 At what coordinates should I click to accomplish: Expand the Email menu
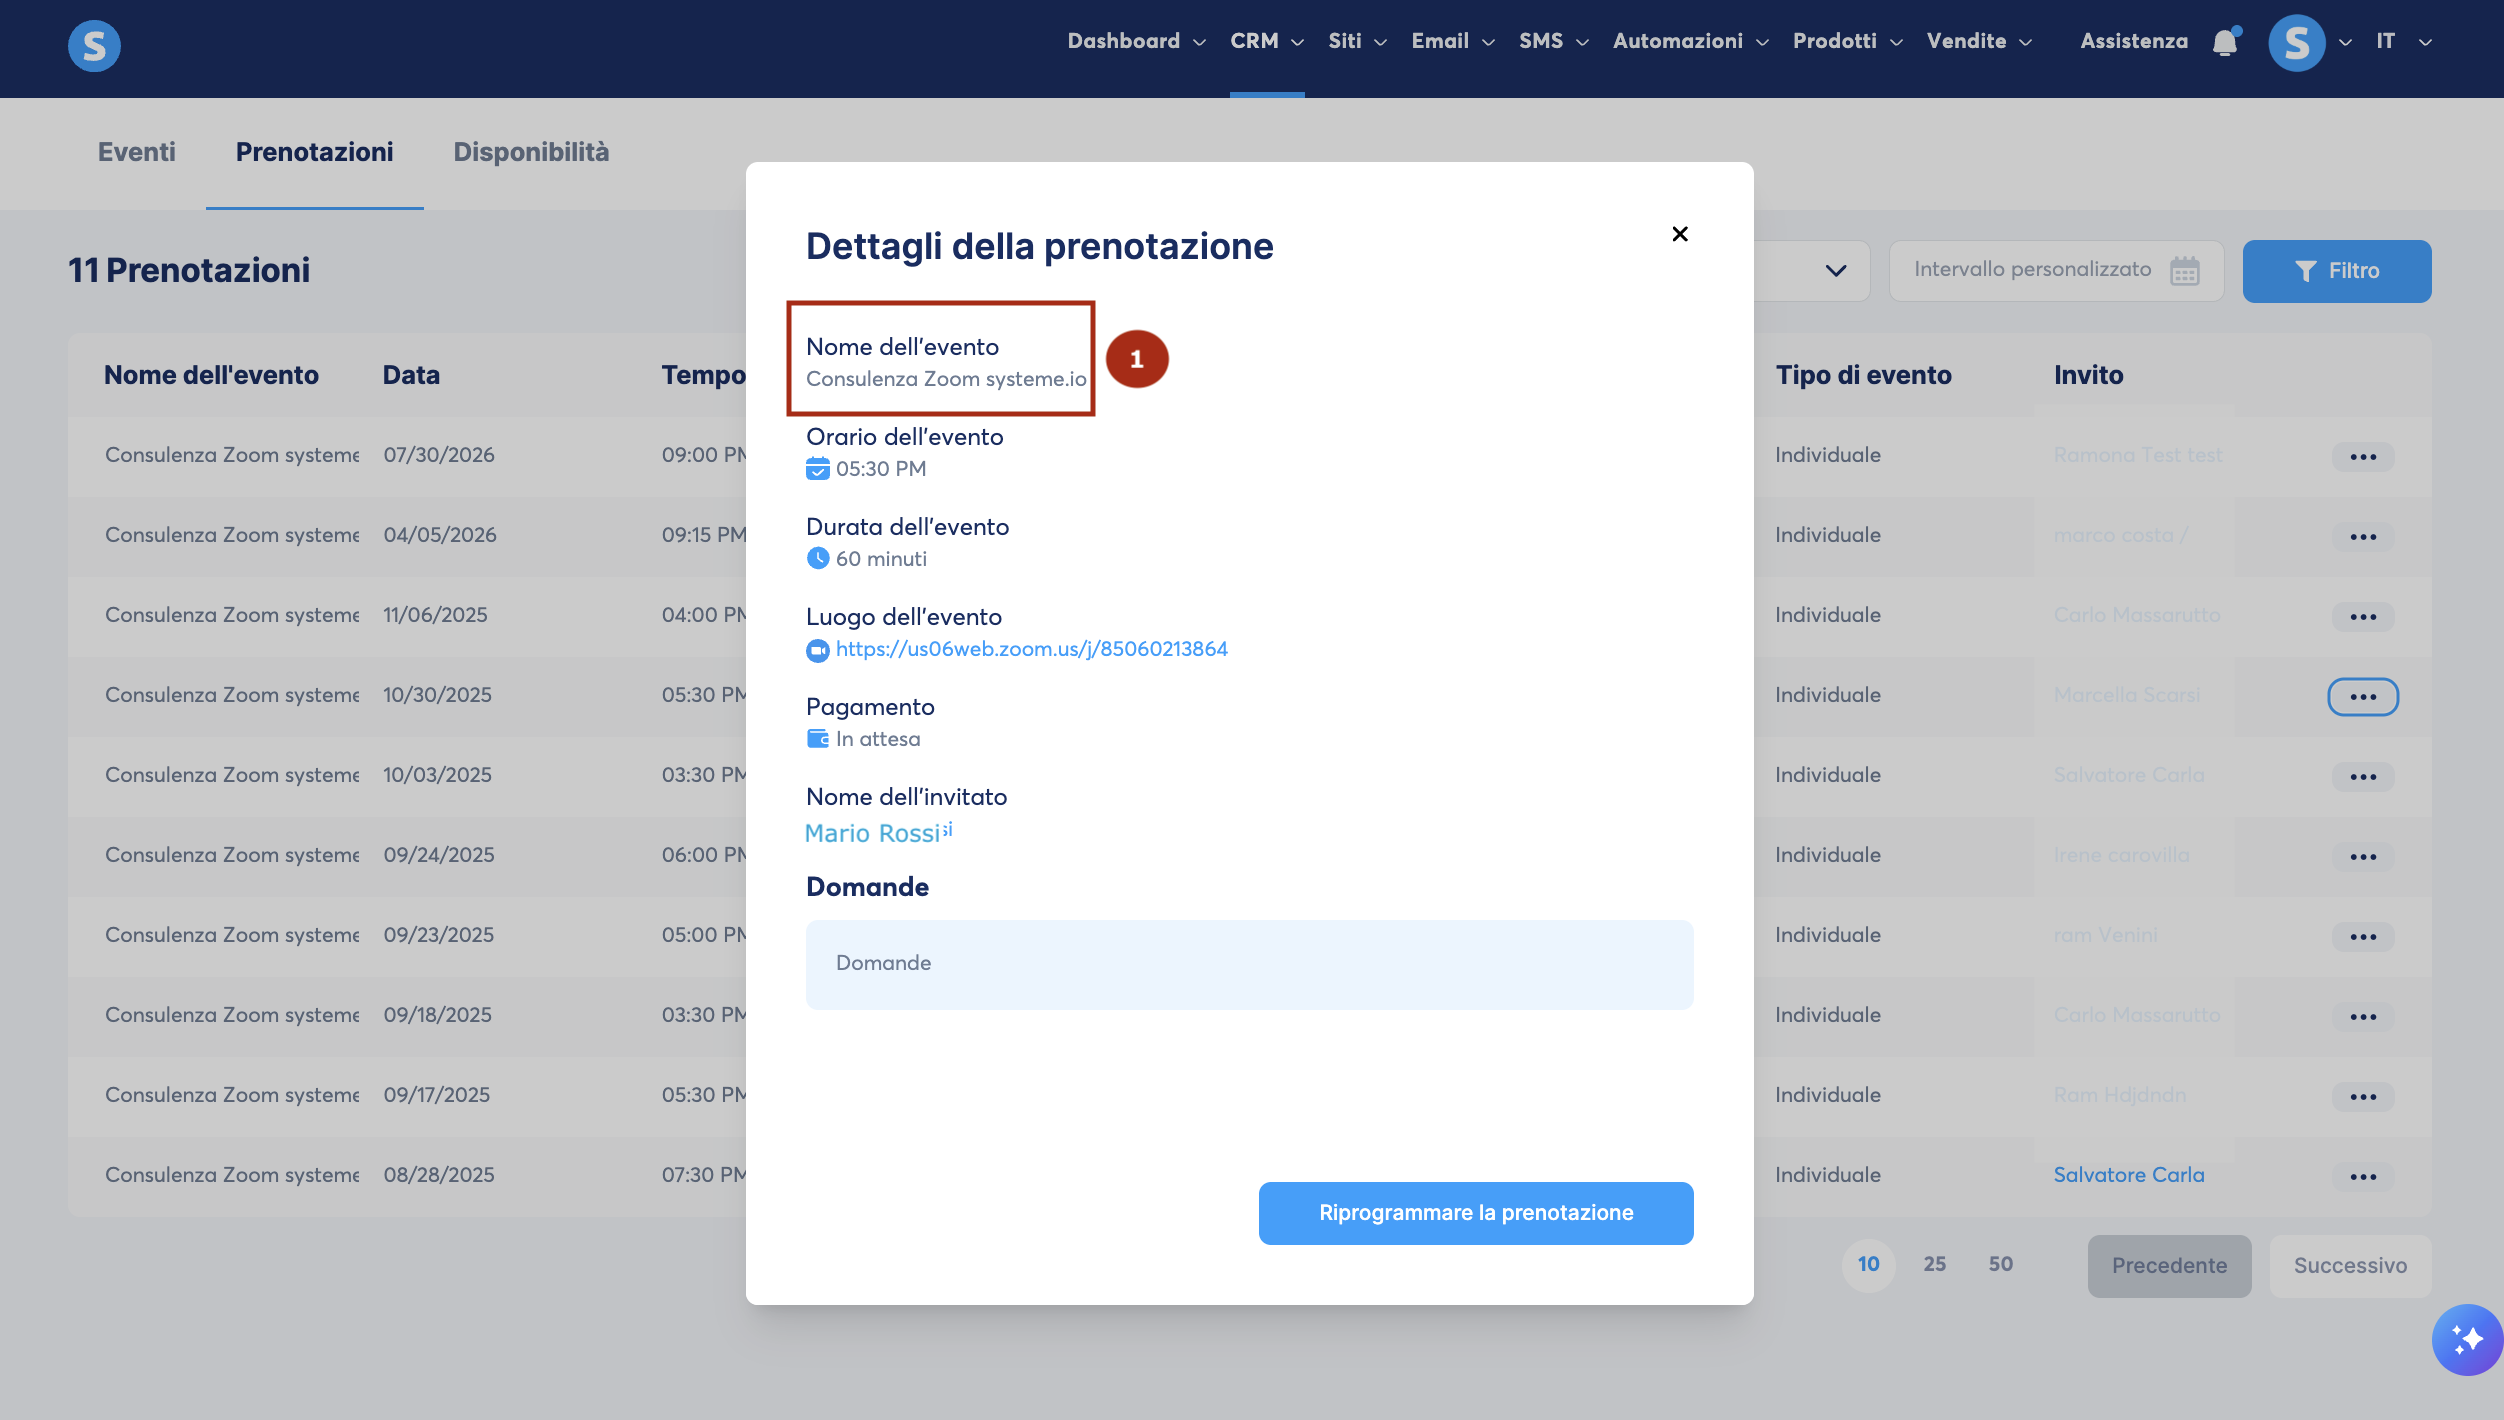click(1453, 41)
